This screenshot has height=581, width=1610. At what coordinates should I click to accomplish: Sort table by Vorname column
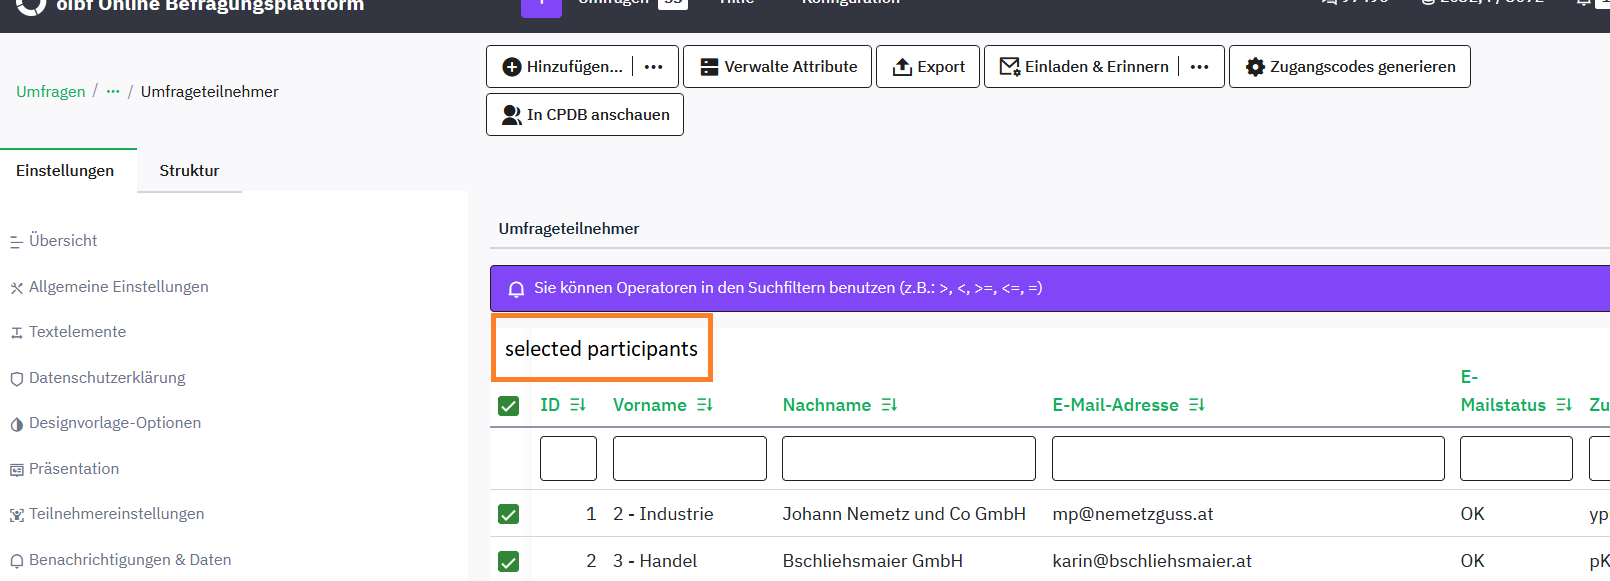pos(663,405)
